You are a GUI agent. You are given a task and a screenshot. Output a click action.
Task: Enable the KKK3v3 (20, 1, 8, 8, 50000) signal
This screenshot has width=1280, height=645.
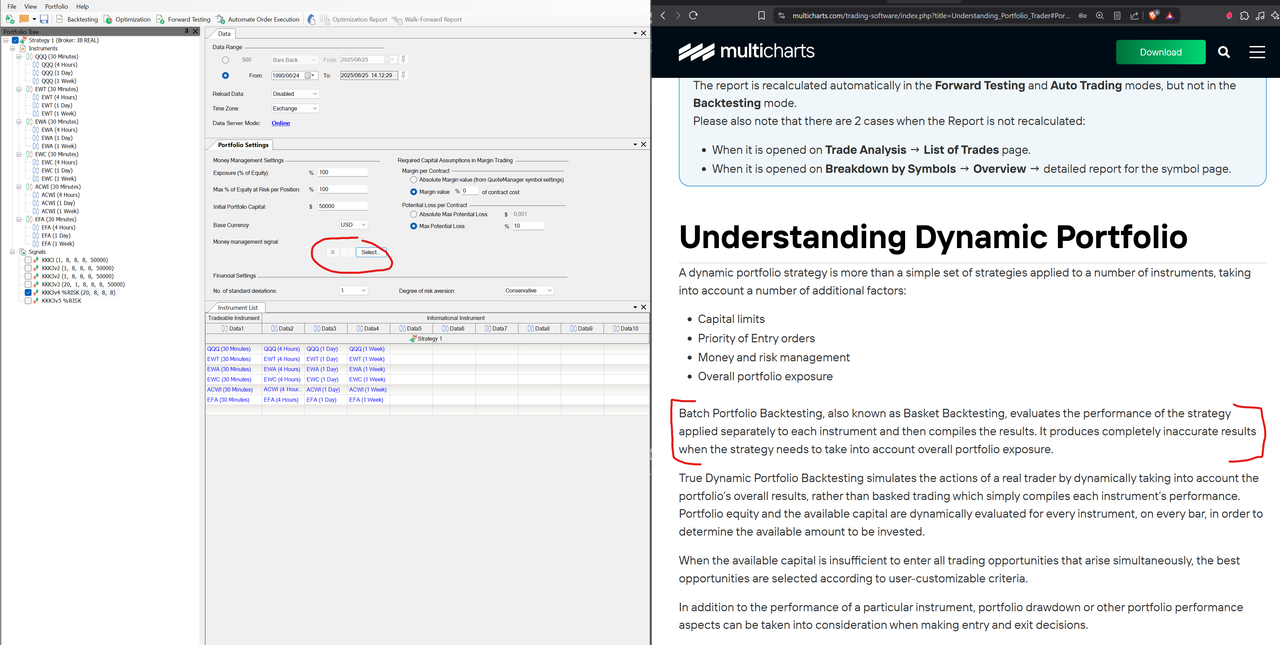28,284
